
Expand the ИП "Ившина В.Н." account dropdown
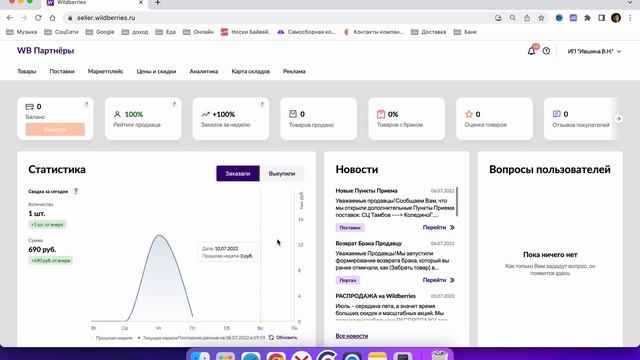point(594,51)
